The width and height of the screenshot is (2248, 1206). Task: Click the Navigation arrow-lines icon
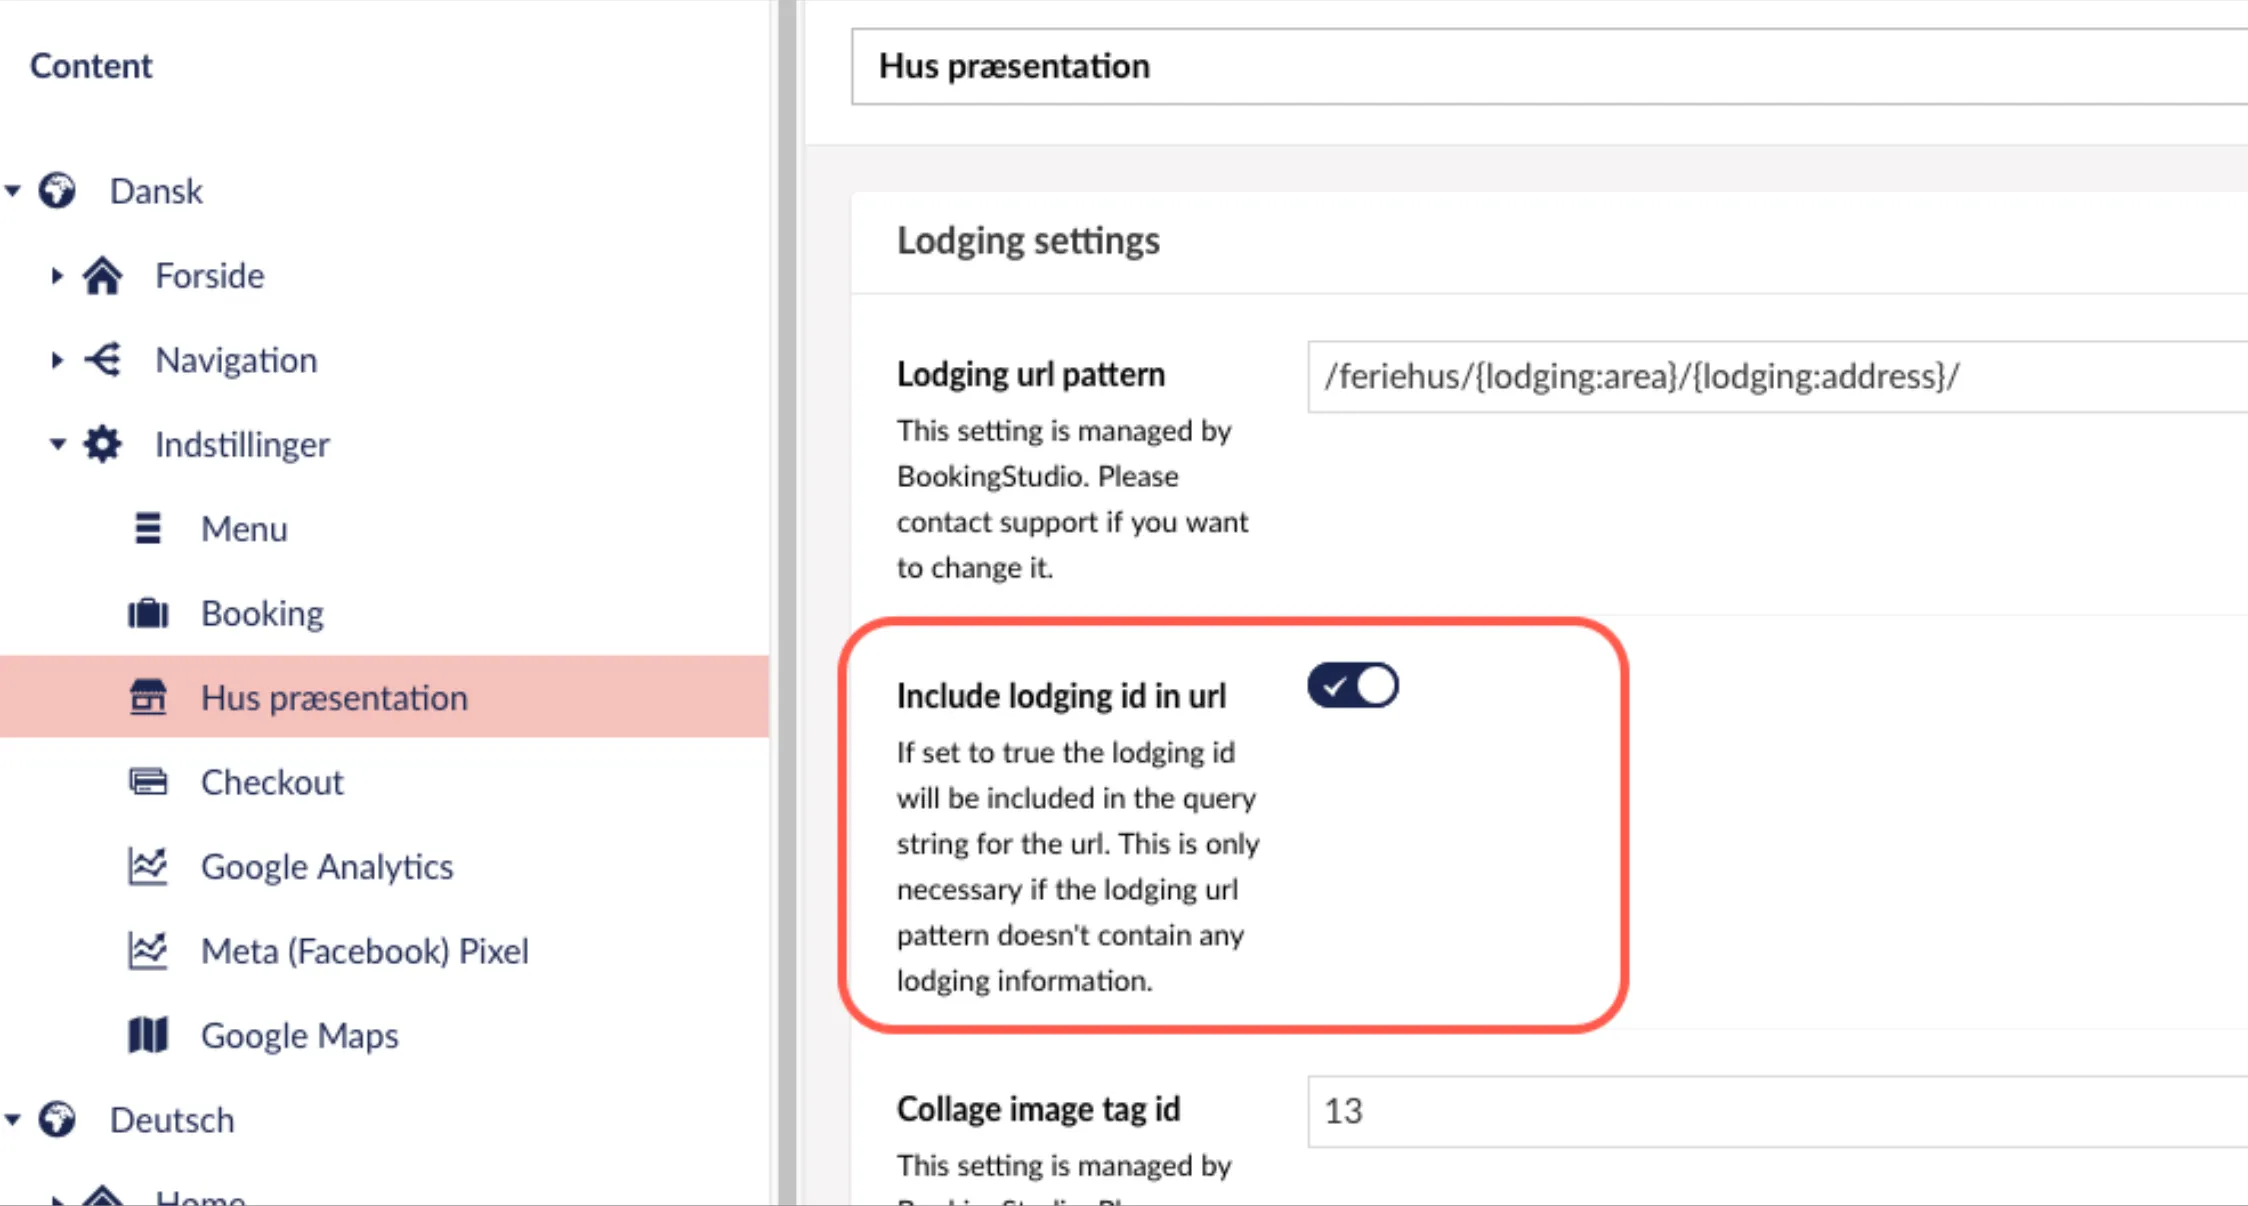pyautogui.click(x=102, y=360)
